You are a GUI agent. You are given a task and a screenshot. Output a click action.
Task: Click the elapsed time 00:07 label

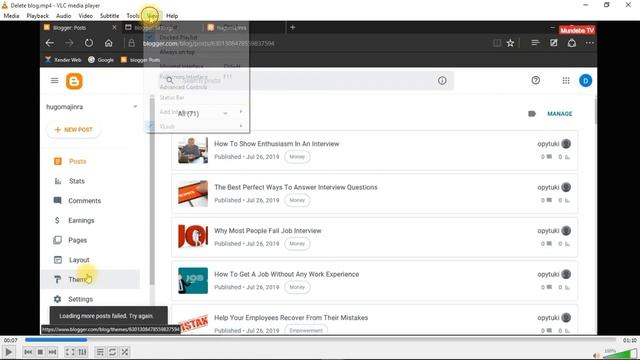click(11, 340)
